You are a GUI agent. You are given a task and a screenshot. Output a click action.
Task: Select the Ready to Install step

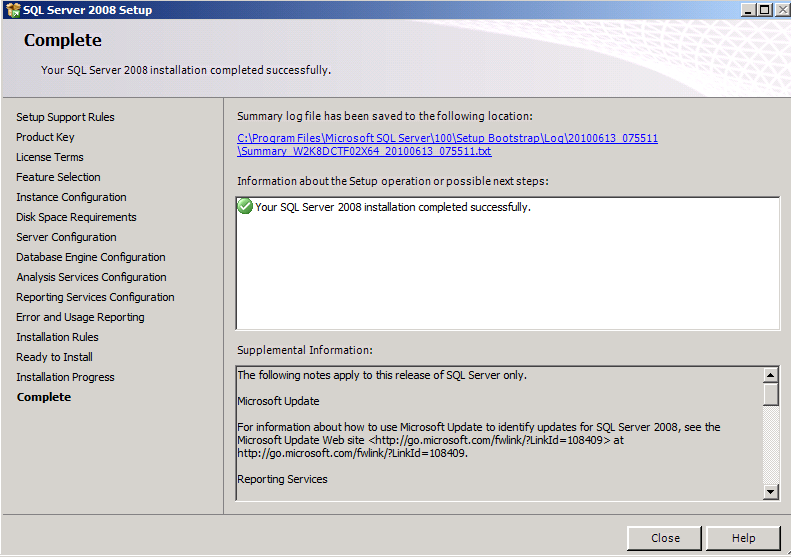coord(54,357)
